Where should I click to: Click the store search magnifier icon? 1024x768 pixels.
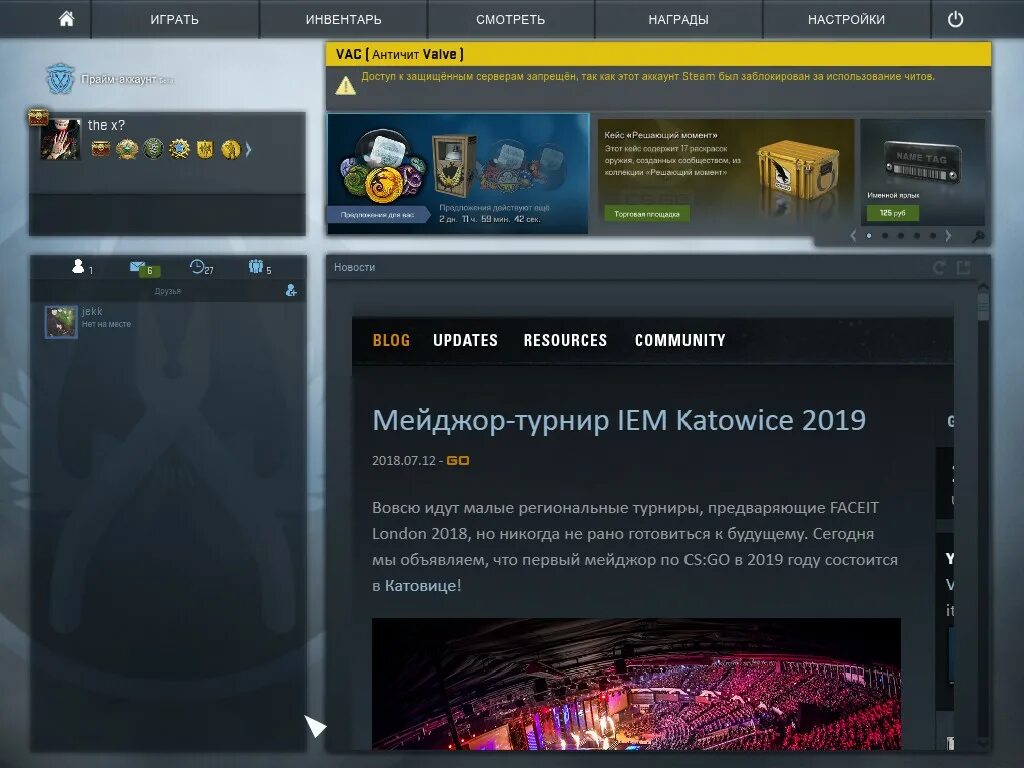coord(978,237)
